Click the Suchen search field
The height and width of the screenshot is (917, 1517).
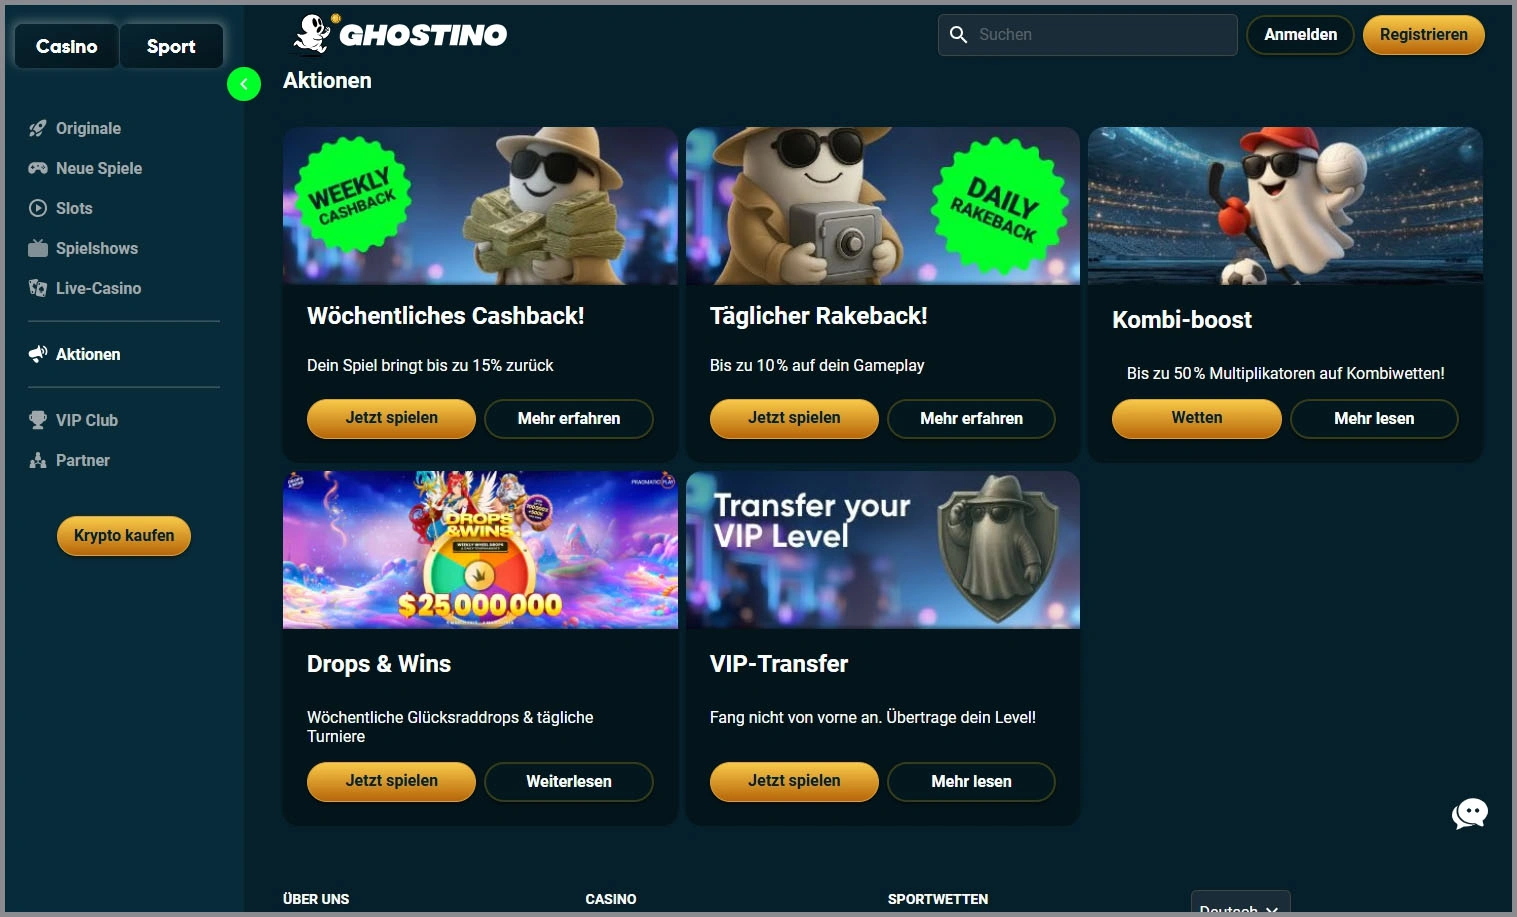1088,35
